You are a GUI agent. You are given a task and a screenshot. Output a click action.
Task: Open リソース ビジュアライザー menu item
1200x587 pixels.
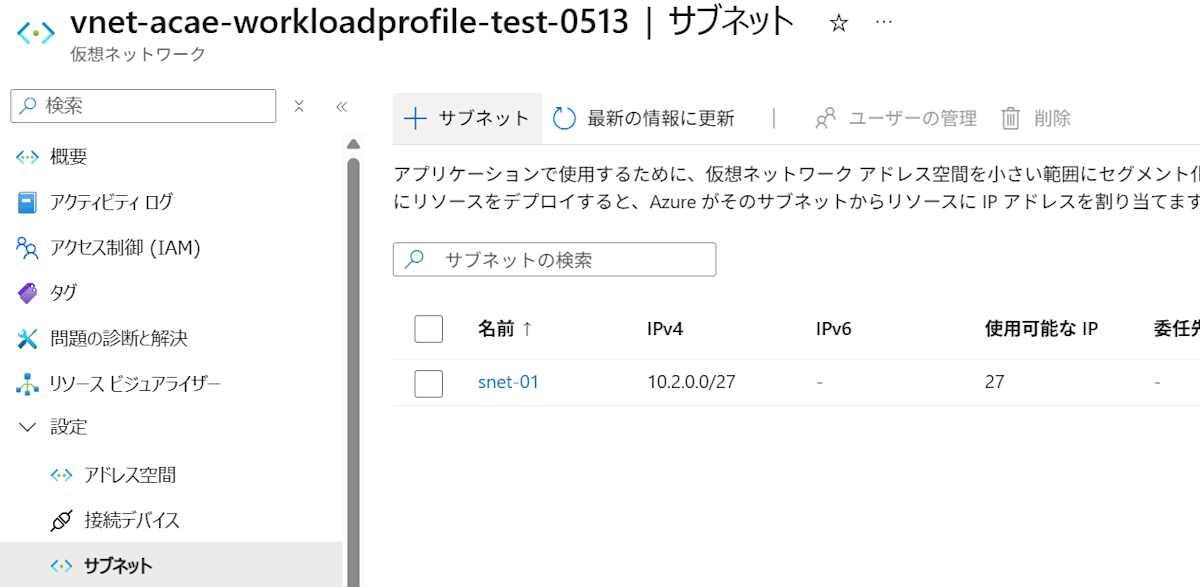[x=135, y=384]
